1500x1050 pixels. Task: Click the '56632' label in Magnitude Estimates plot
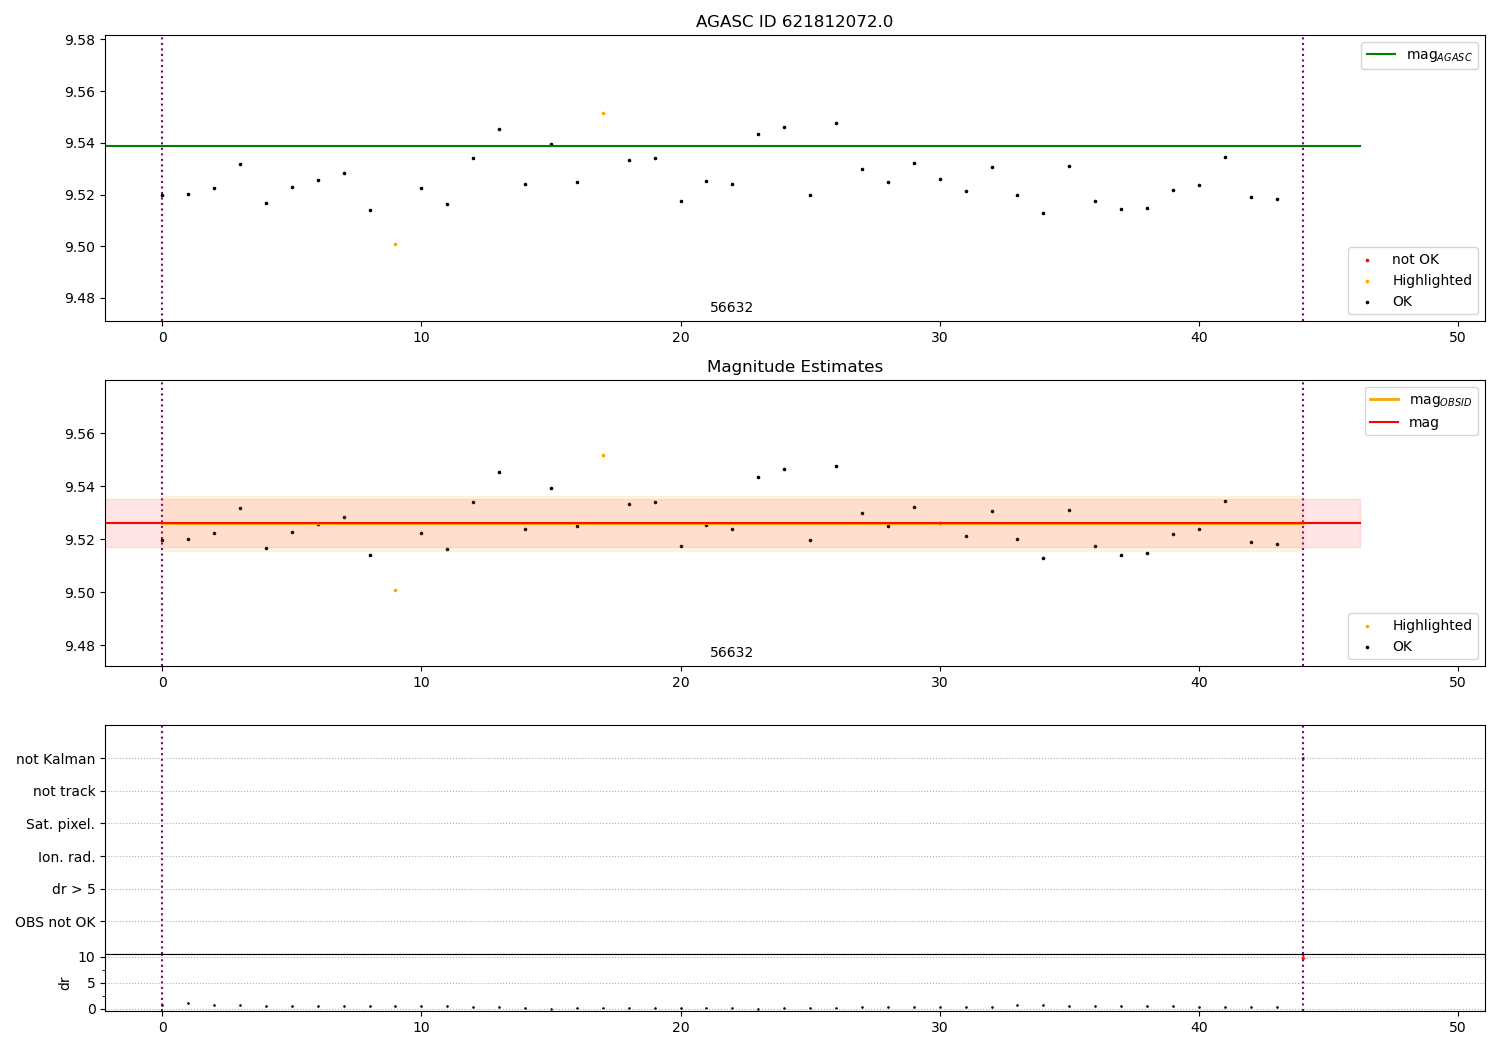click(x=731, y=653)
